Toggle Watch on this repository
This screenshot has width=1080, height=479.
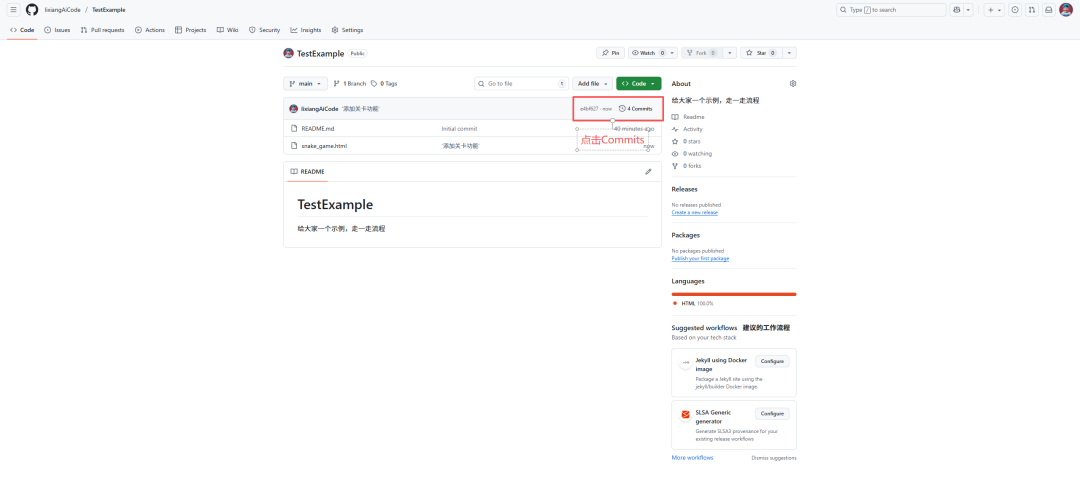point(644,53)
